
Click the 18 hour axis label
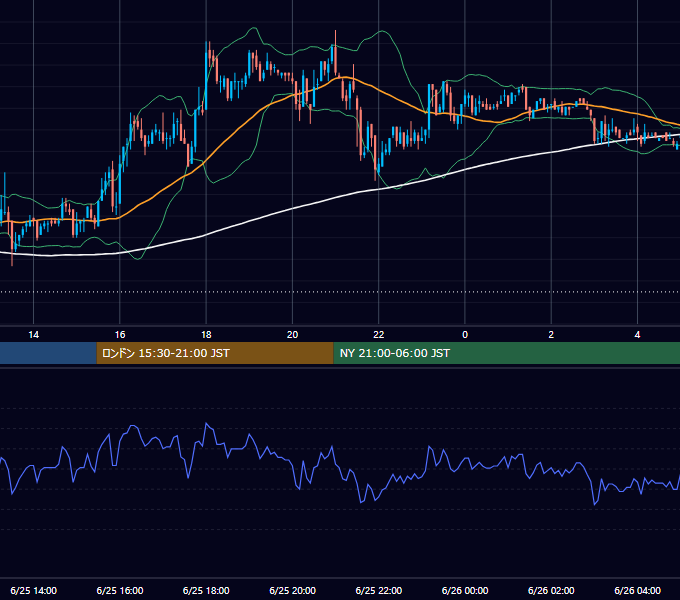(206, 335)
